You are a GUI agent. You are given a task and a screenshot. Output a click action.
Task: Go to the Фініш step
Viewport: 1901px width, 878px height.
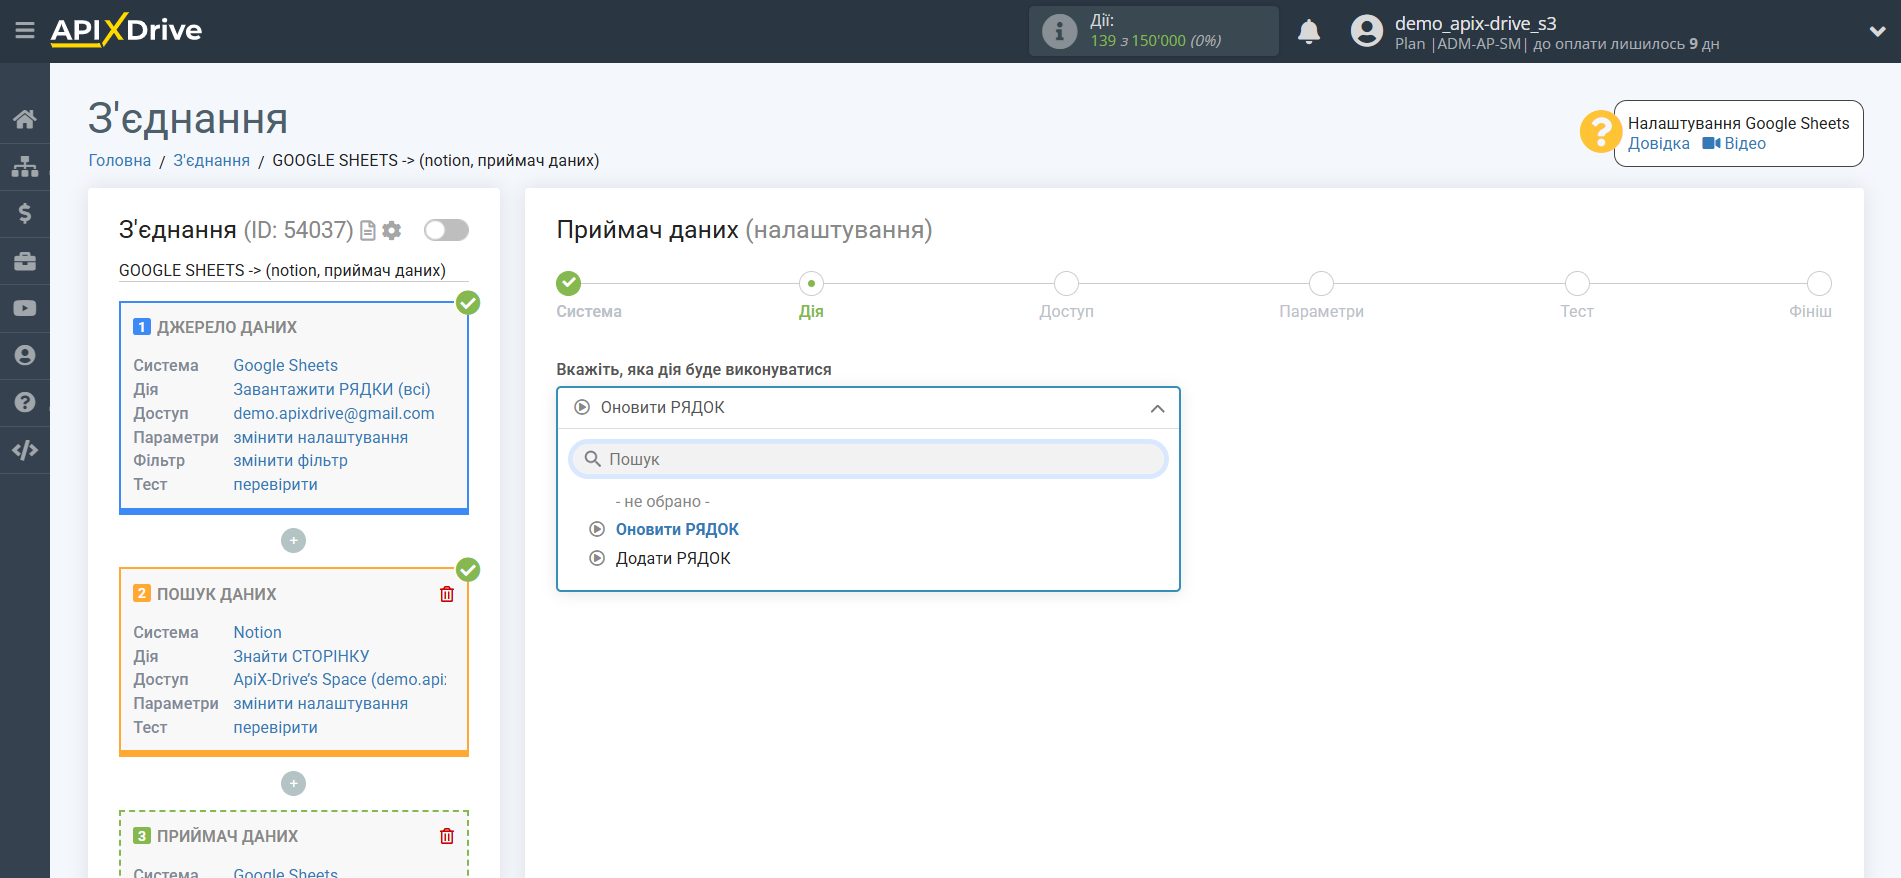point(1819,284)
